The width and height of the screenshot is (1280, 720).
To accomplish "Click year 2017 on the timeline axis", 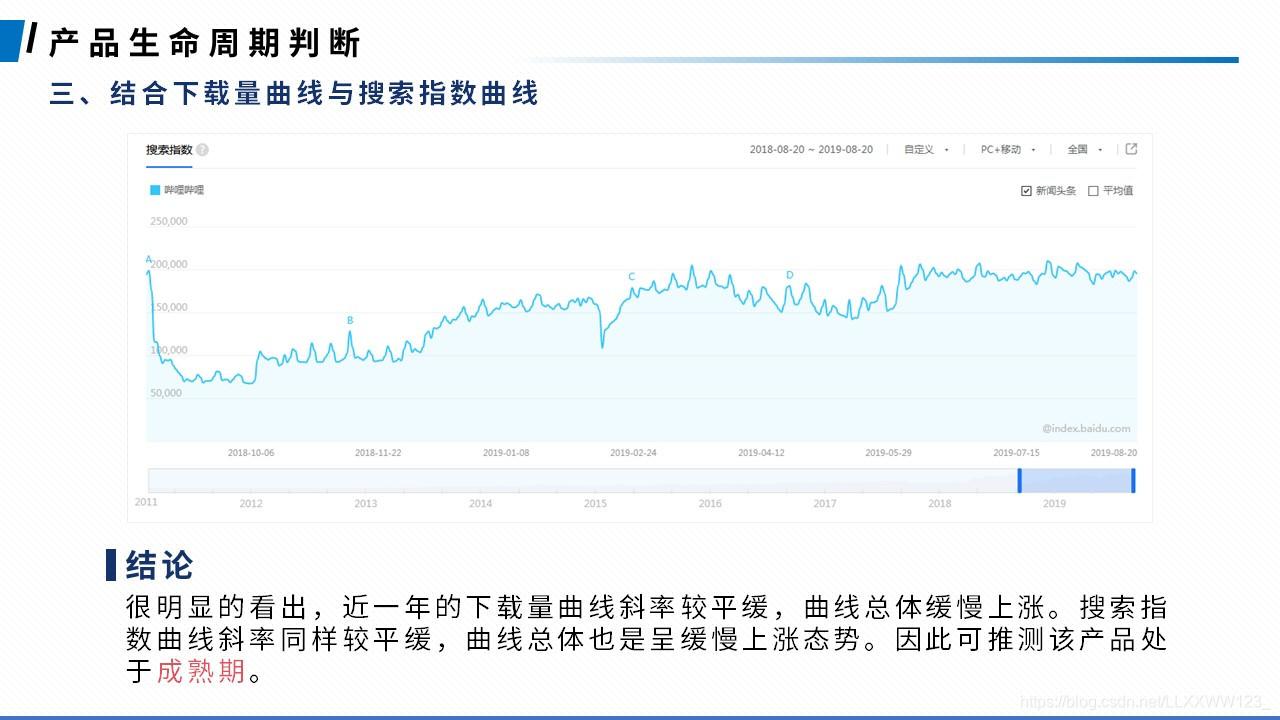I will pyautogui.click(x=825, y=503).
